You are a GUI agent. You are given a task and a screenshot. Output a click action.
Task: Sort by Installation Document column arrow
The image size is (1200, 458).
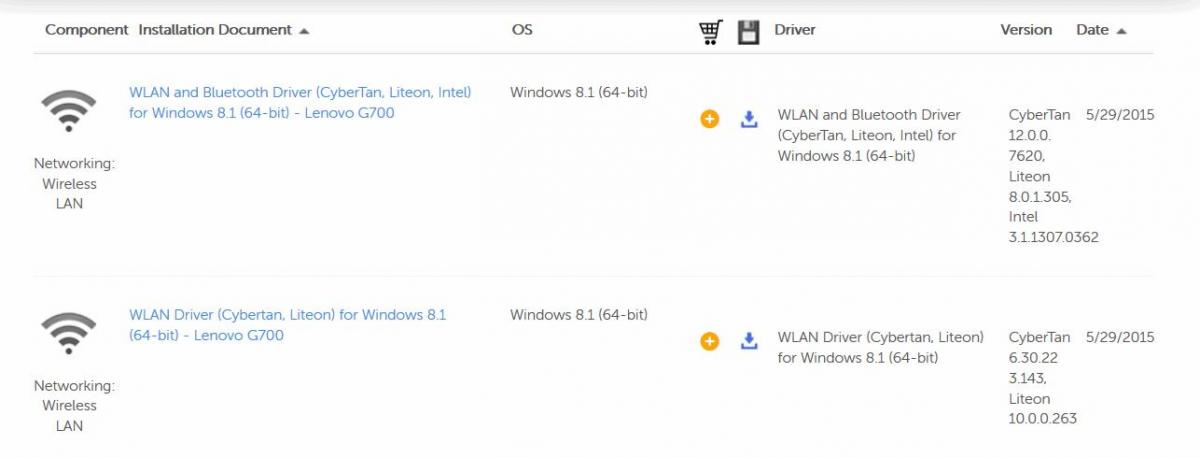[304, 31]
